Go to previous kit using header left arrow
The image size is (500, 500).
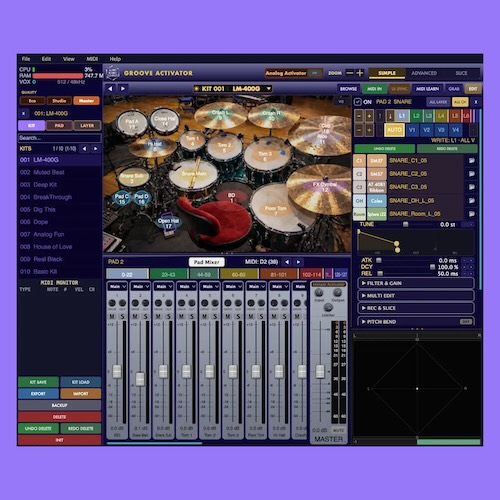coord(110,88)
